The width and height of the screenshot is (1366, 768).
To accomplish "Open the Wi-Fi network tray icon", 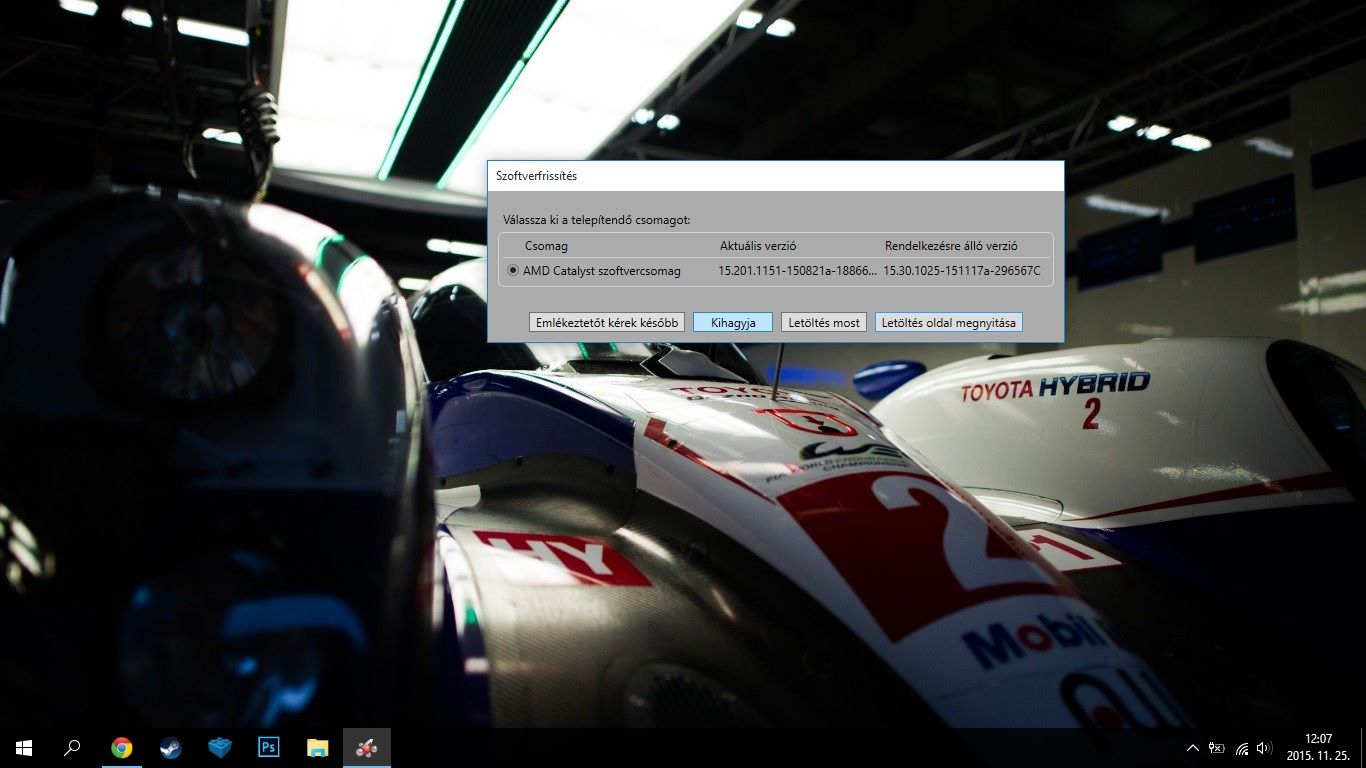I will pos(1242,747).
